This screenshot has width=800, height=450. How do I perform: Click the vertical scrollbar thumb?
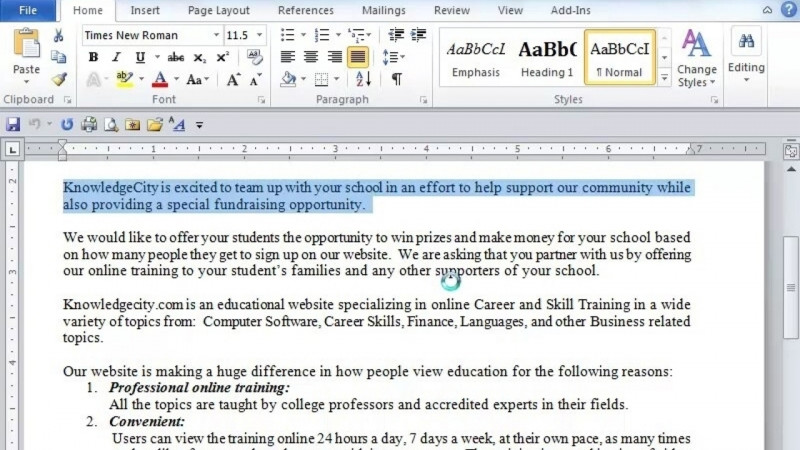click(x=791, y=287)
